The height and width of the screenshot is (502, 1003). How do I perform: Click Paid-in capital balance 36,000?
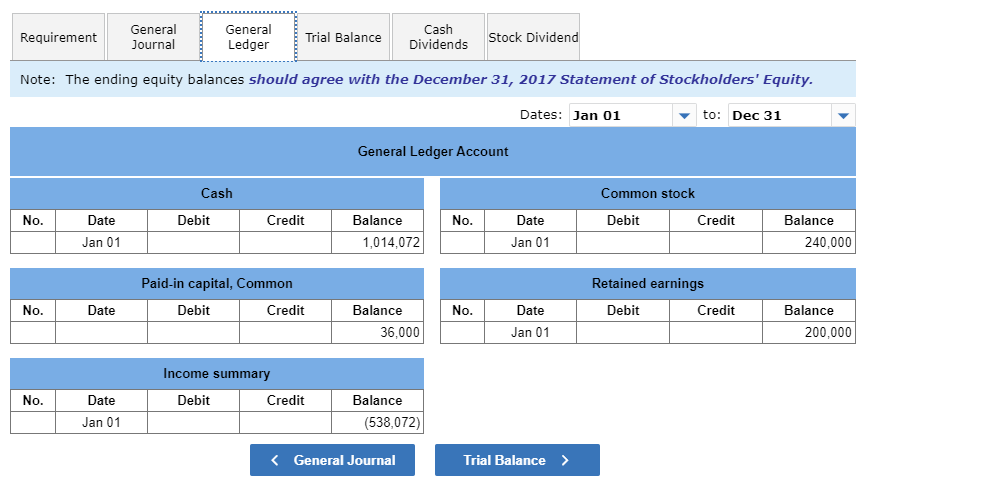[x=377, y=333]
